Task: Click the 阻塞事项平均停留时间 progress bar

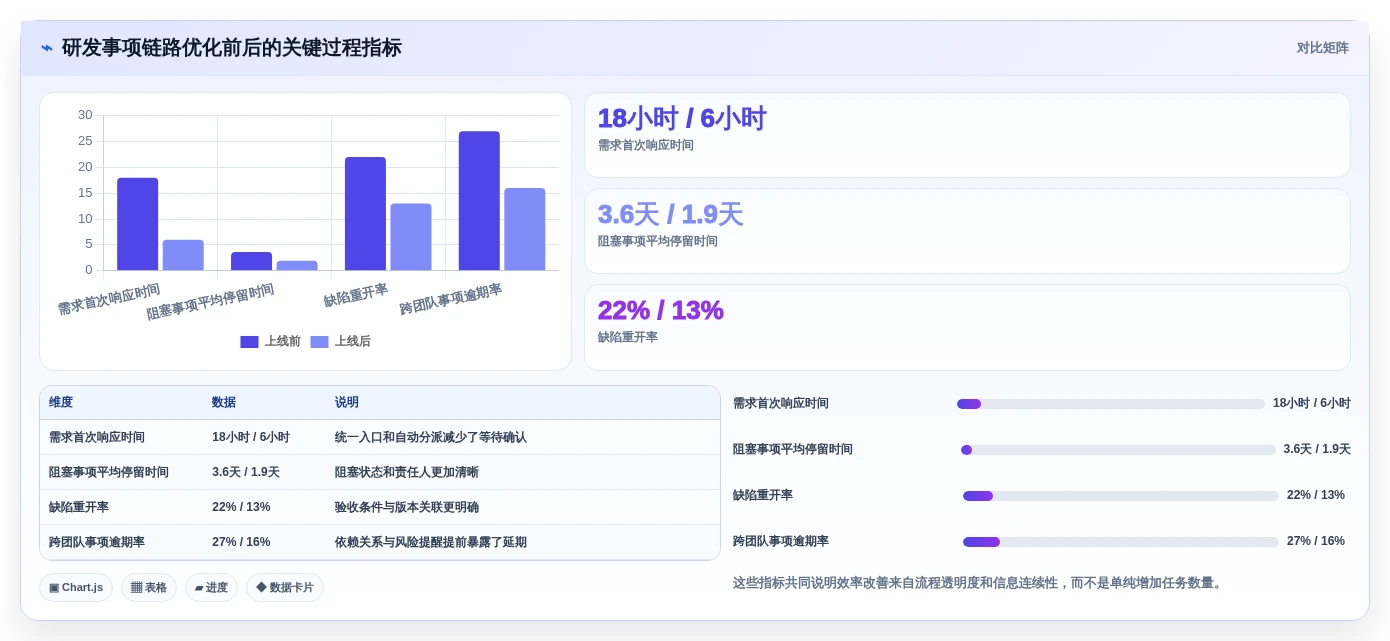Action: [x=1118, y=450]
